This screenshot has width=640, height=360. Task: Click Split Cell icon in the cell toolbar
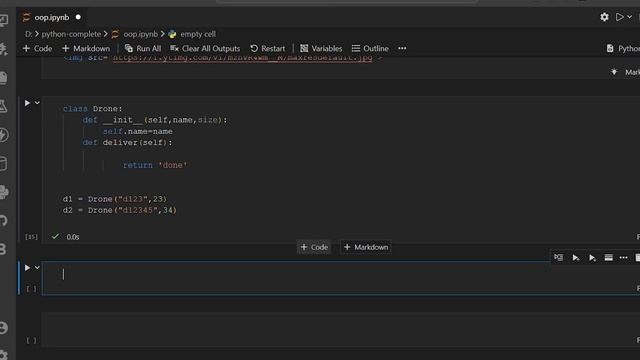(x=608, y=258)
